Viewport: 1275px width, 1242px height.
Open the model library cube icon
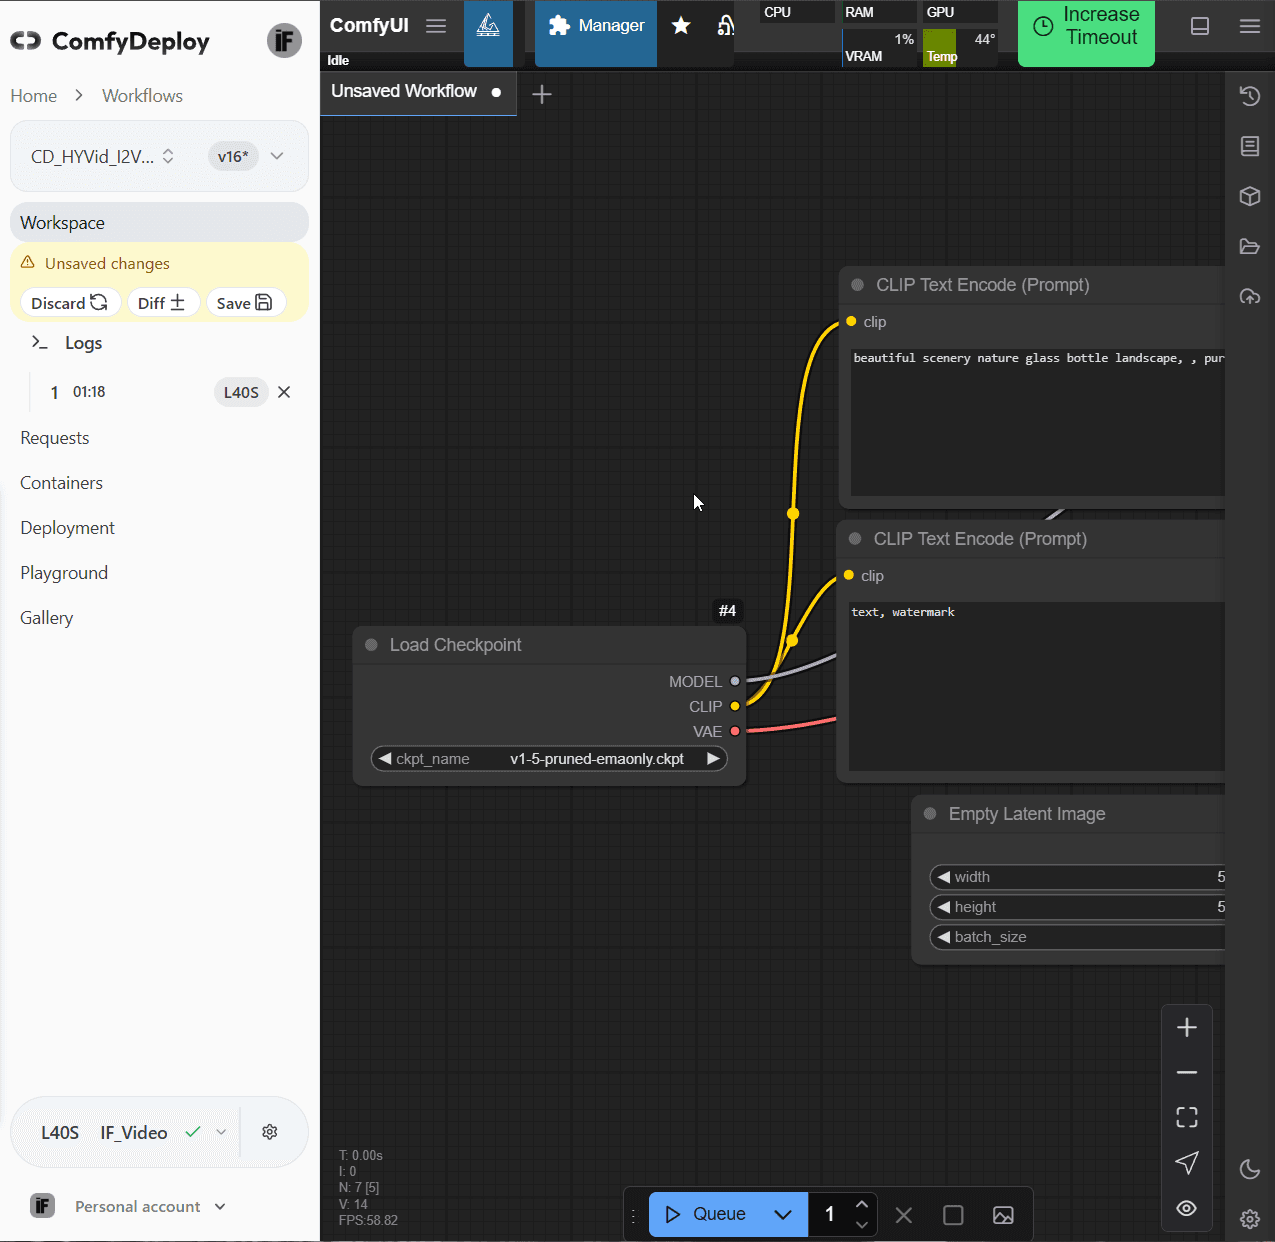1250,196
